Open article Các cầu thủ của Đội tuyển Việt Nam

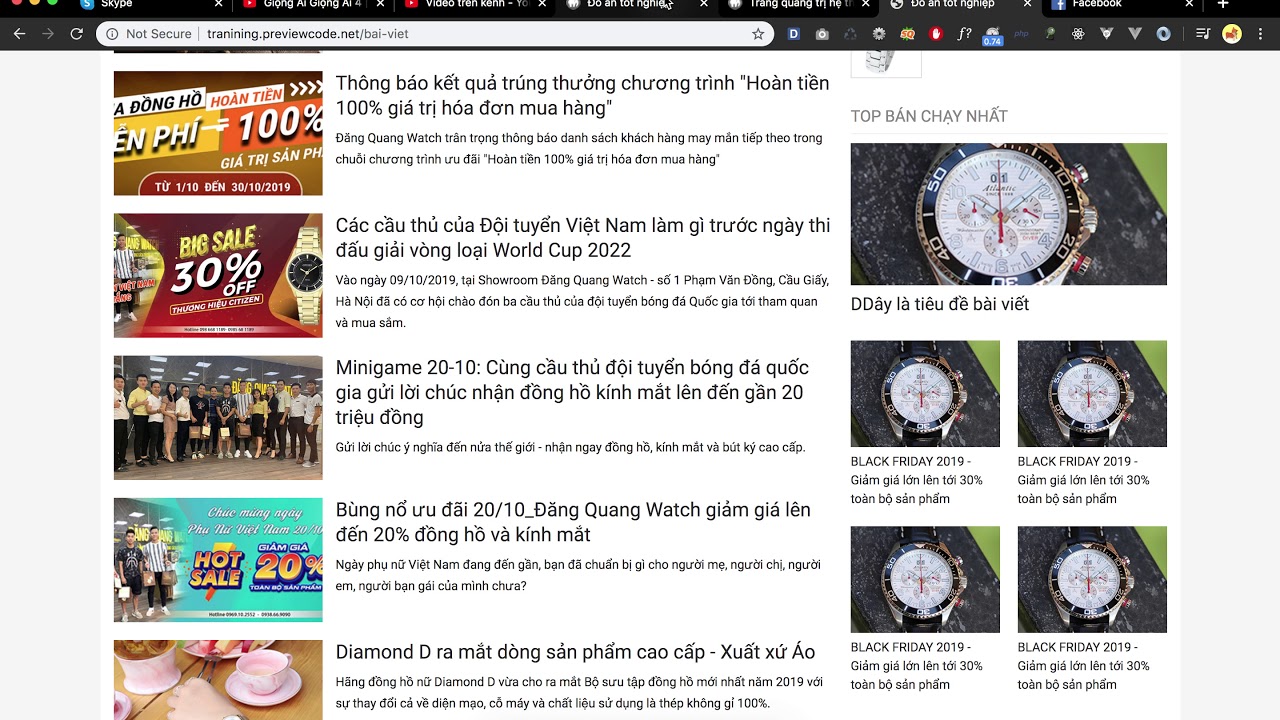[x=583, y=237]
